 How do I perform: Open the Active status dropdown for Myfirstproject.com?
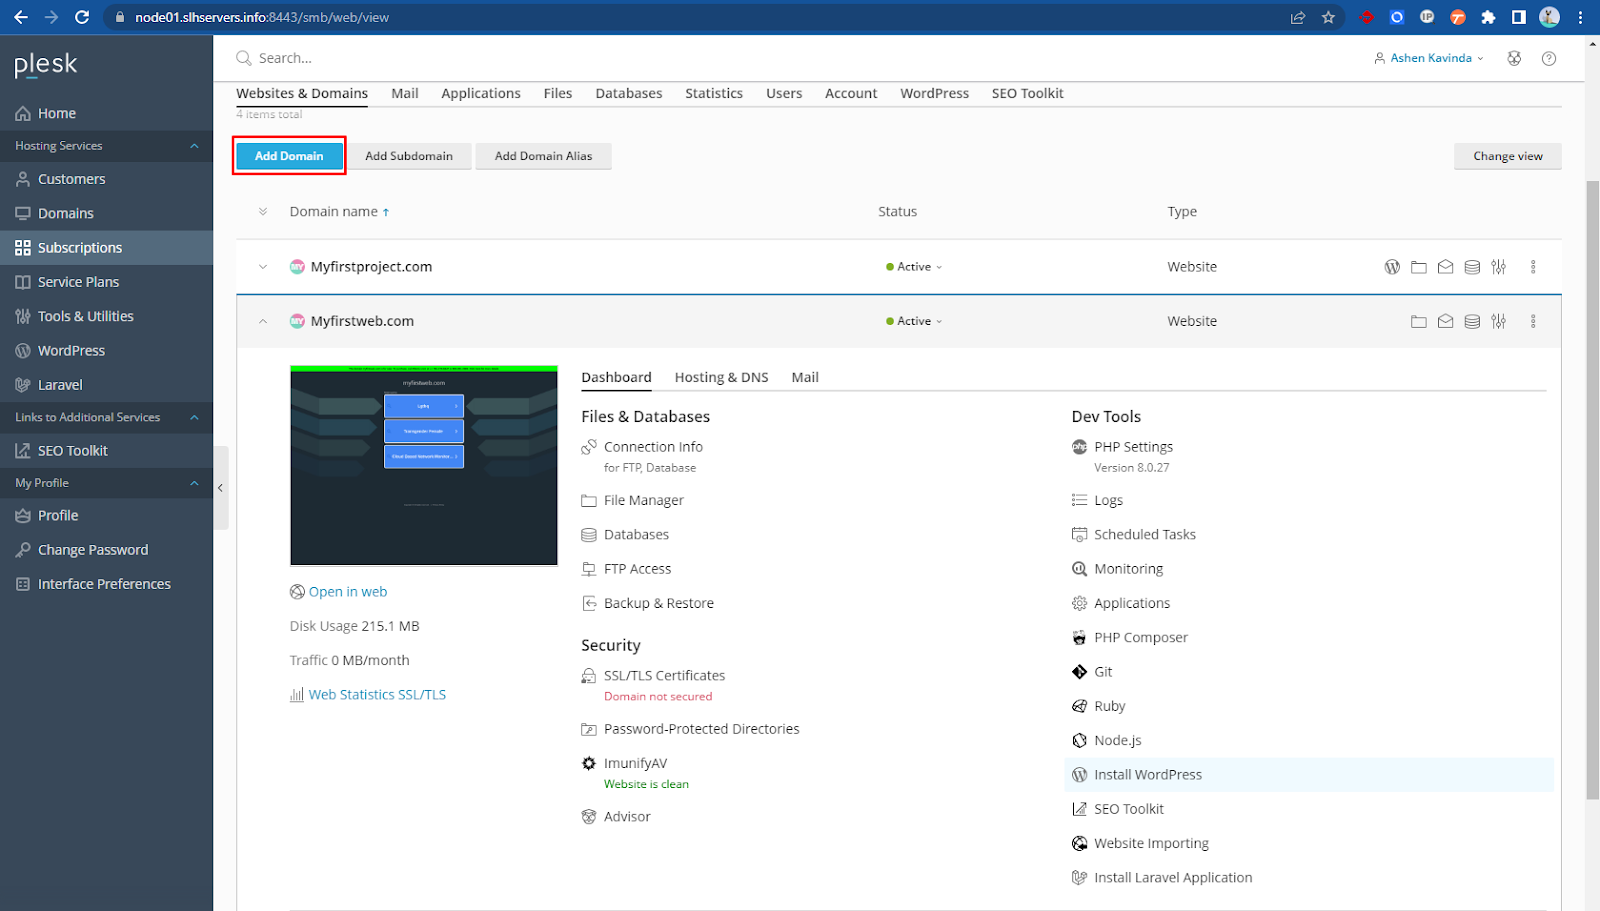pyautogui.click(x=915, y=267)
